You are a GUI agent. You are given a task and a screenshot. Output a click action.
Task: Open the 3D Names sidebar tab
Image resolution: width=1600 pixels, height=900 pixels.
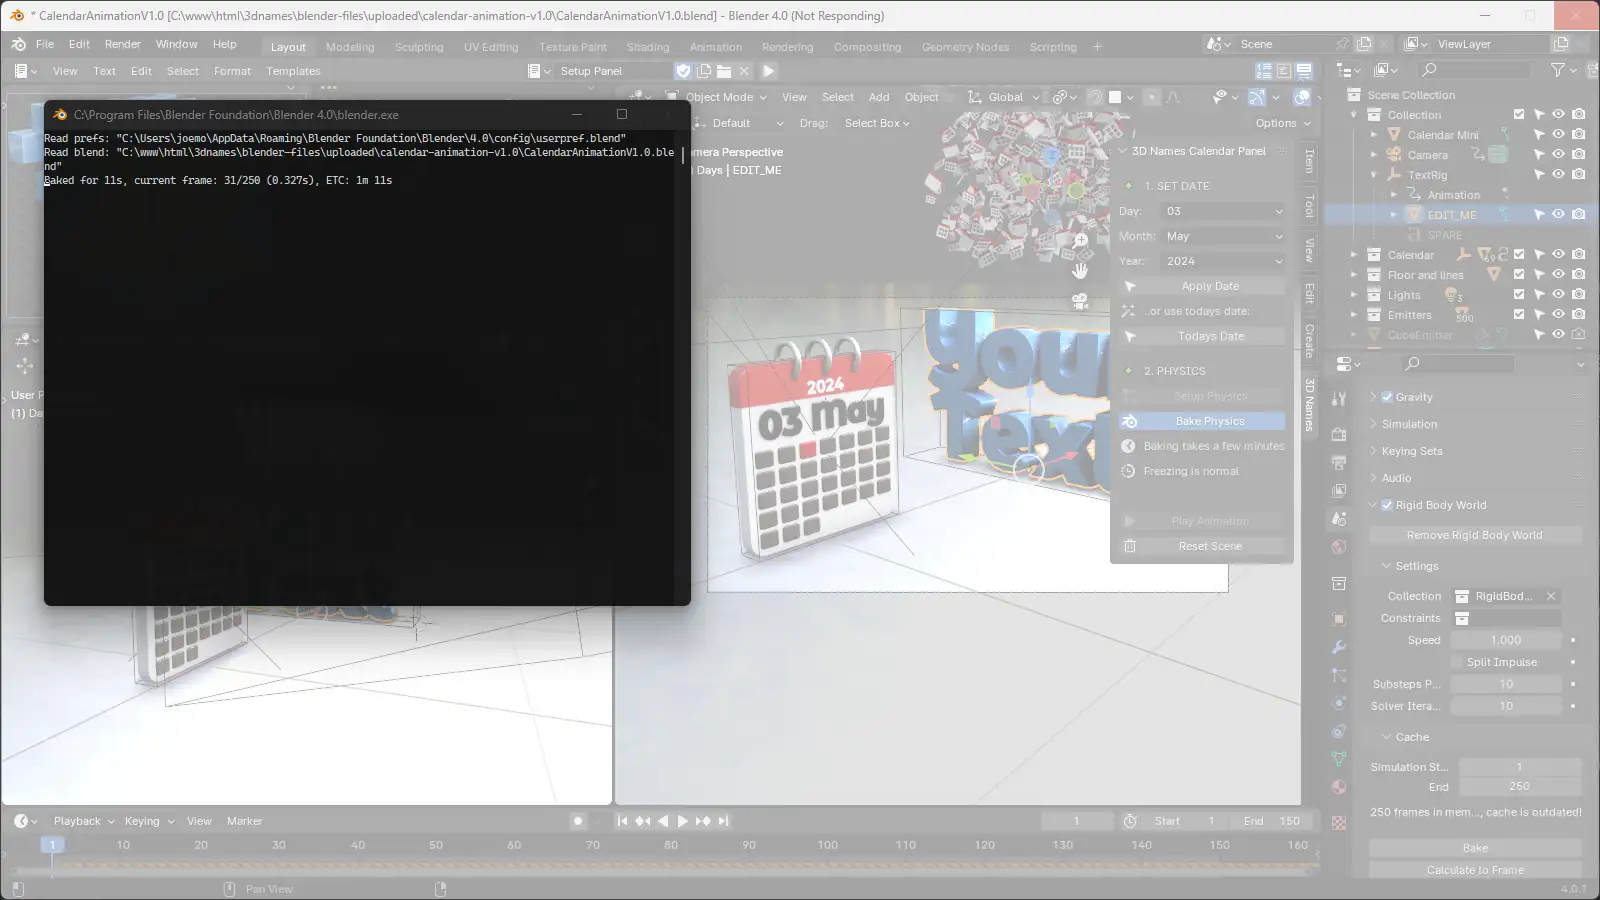point(1309,404)
